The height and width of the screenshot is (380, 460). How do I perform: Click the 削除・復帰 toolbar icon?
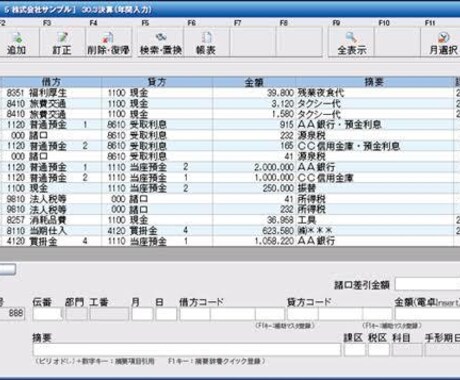(x=108, y=43)
